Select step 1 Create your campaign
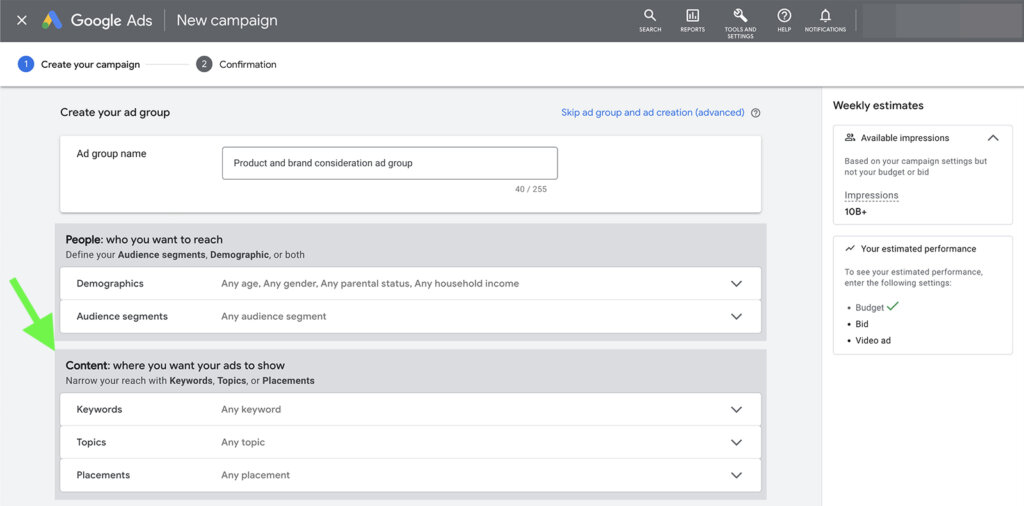This screenshot has height=506, width=1024. point(79,65)
